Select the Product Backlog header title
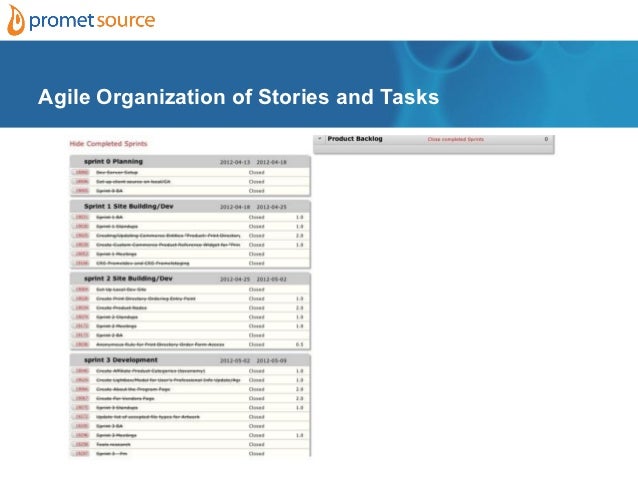The height and width of the screenshot is (479, 638). click(x=355, y=139)
